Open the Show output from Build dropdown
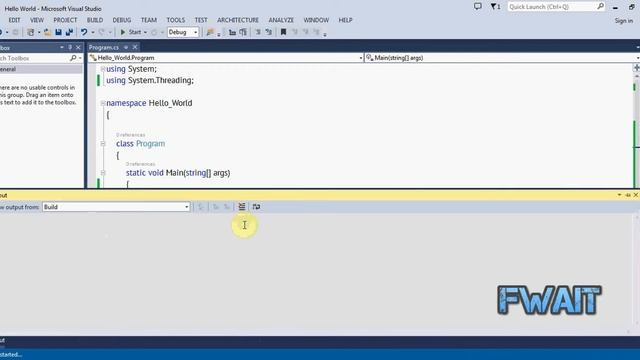This screenshot has width=640, height=360. coord(116,207)
